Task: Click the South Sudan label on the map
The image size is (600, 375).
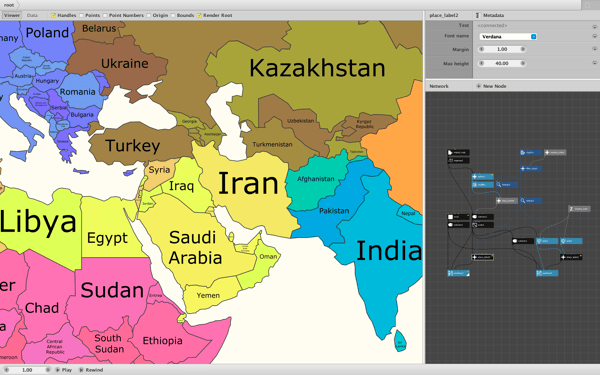Action: (x=109, y=343)
